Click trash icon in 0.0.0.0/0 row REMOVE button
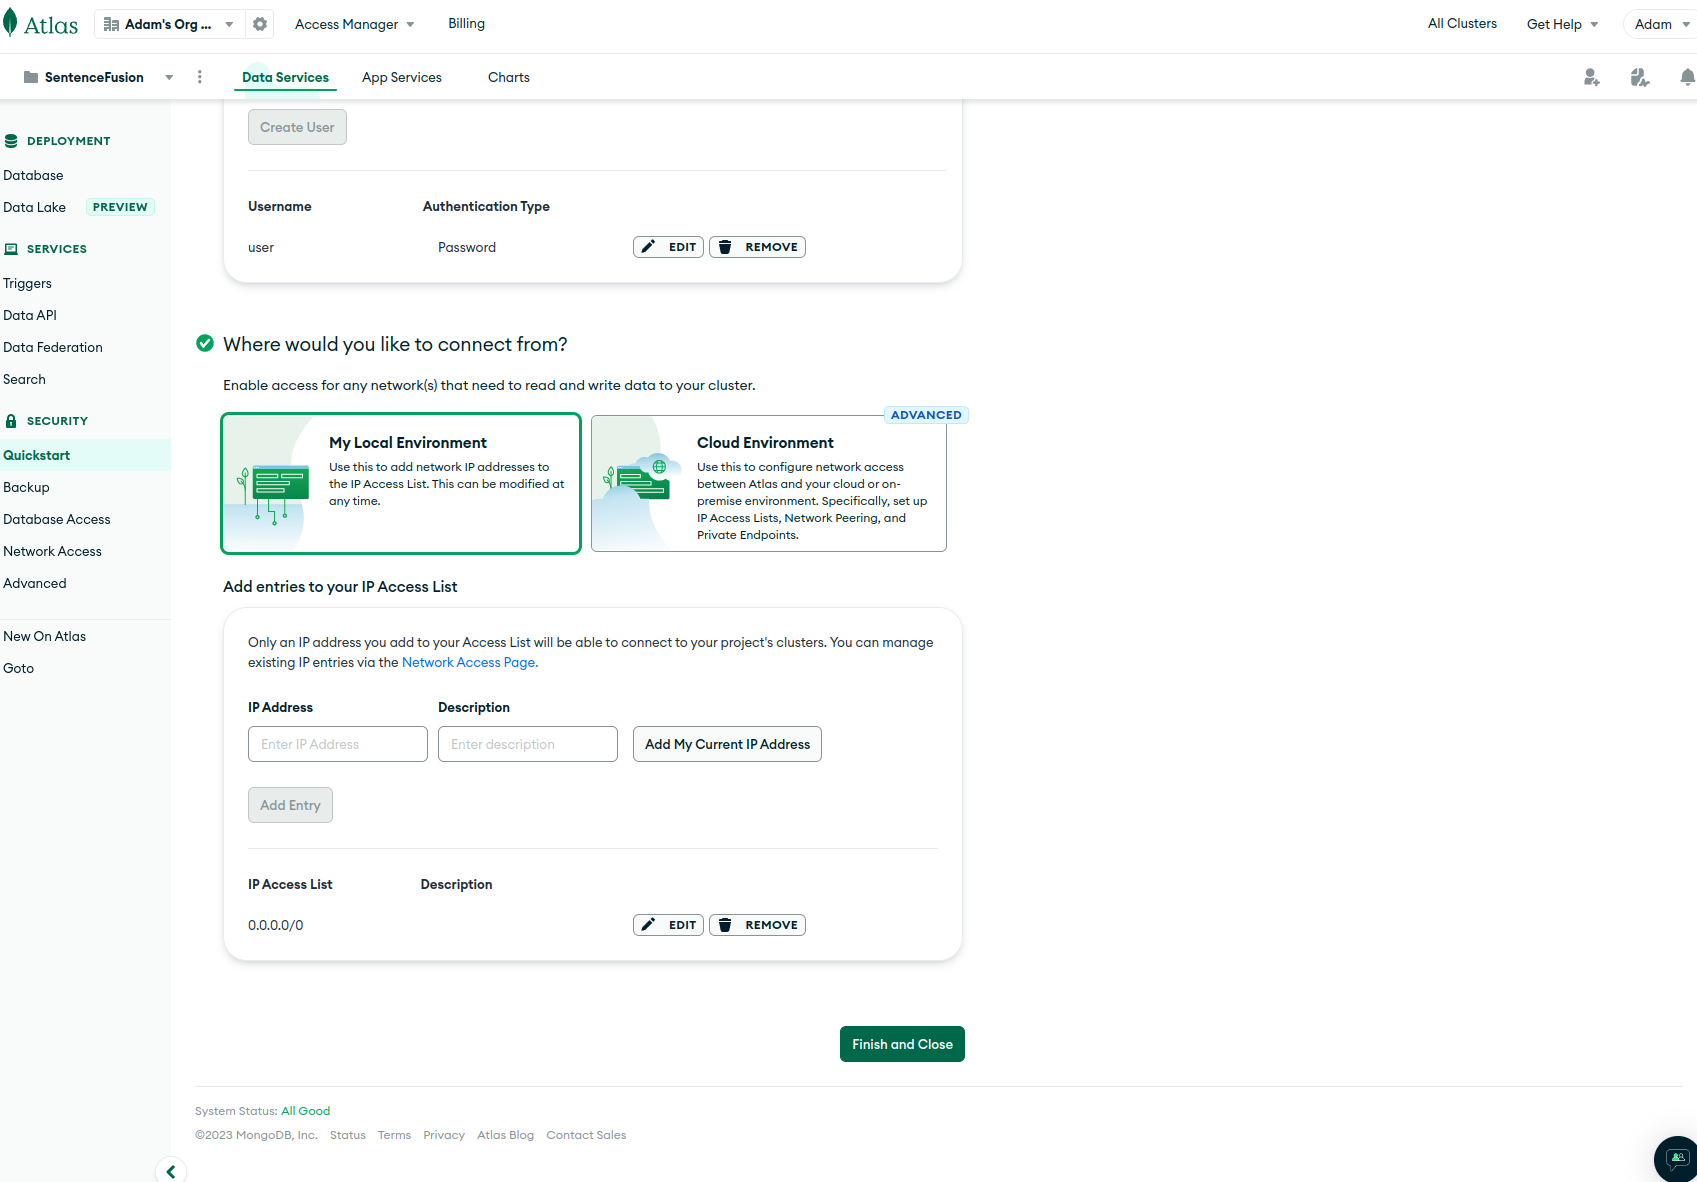Image resolution: width=1697 pixels, height=1182 pixels. [725, 925]
